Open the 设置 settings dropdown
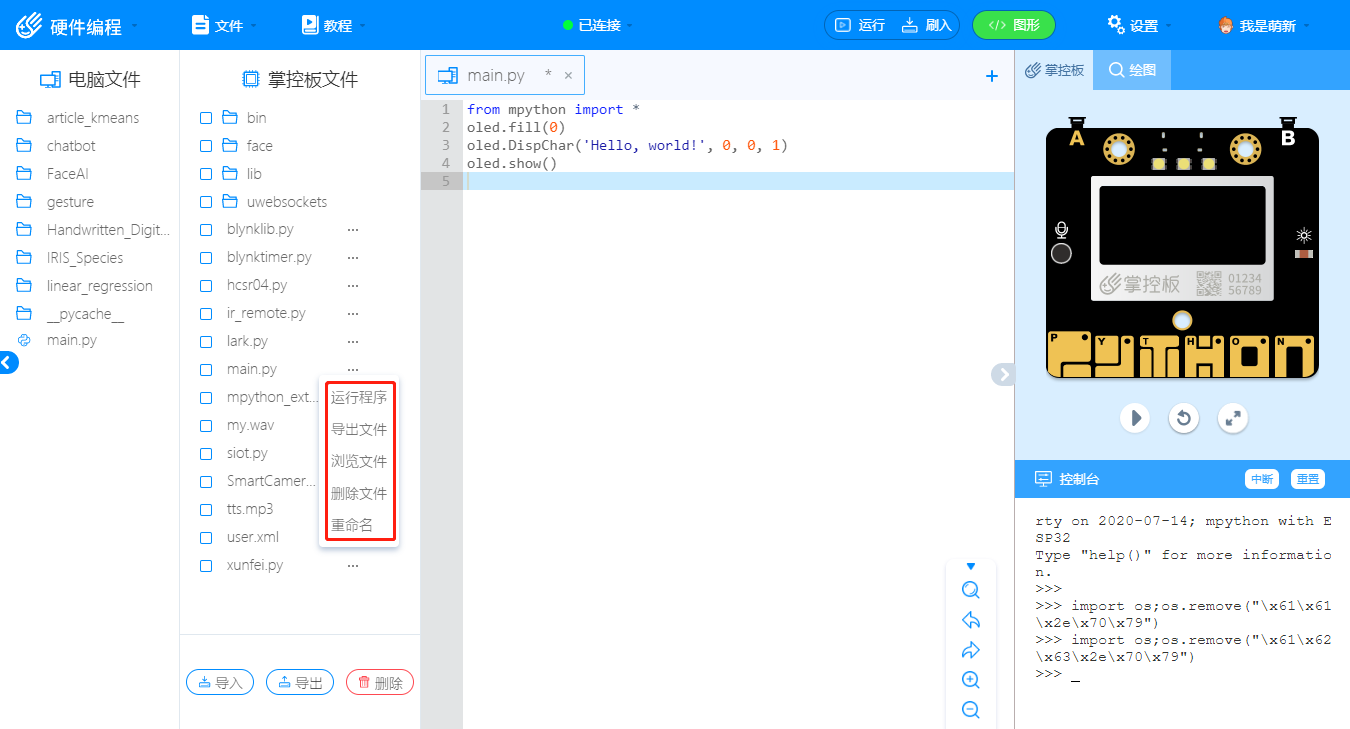 [x=1139, y=26]
